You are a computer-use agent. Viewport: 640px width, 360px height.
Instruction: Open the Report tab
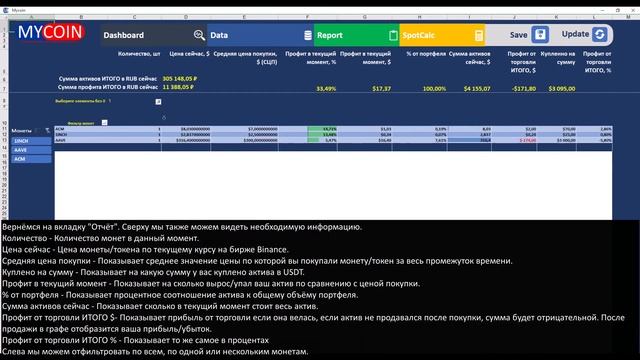tap(356, 35)
